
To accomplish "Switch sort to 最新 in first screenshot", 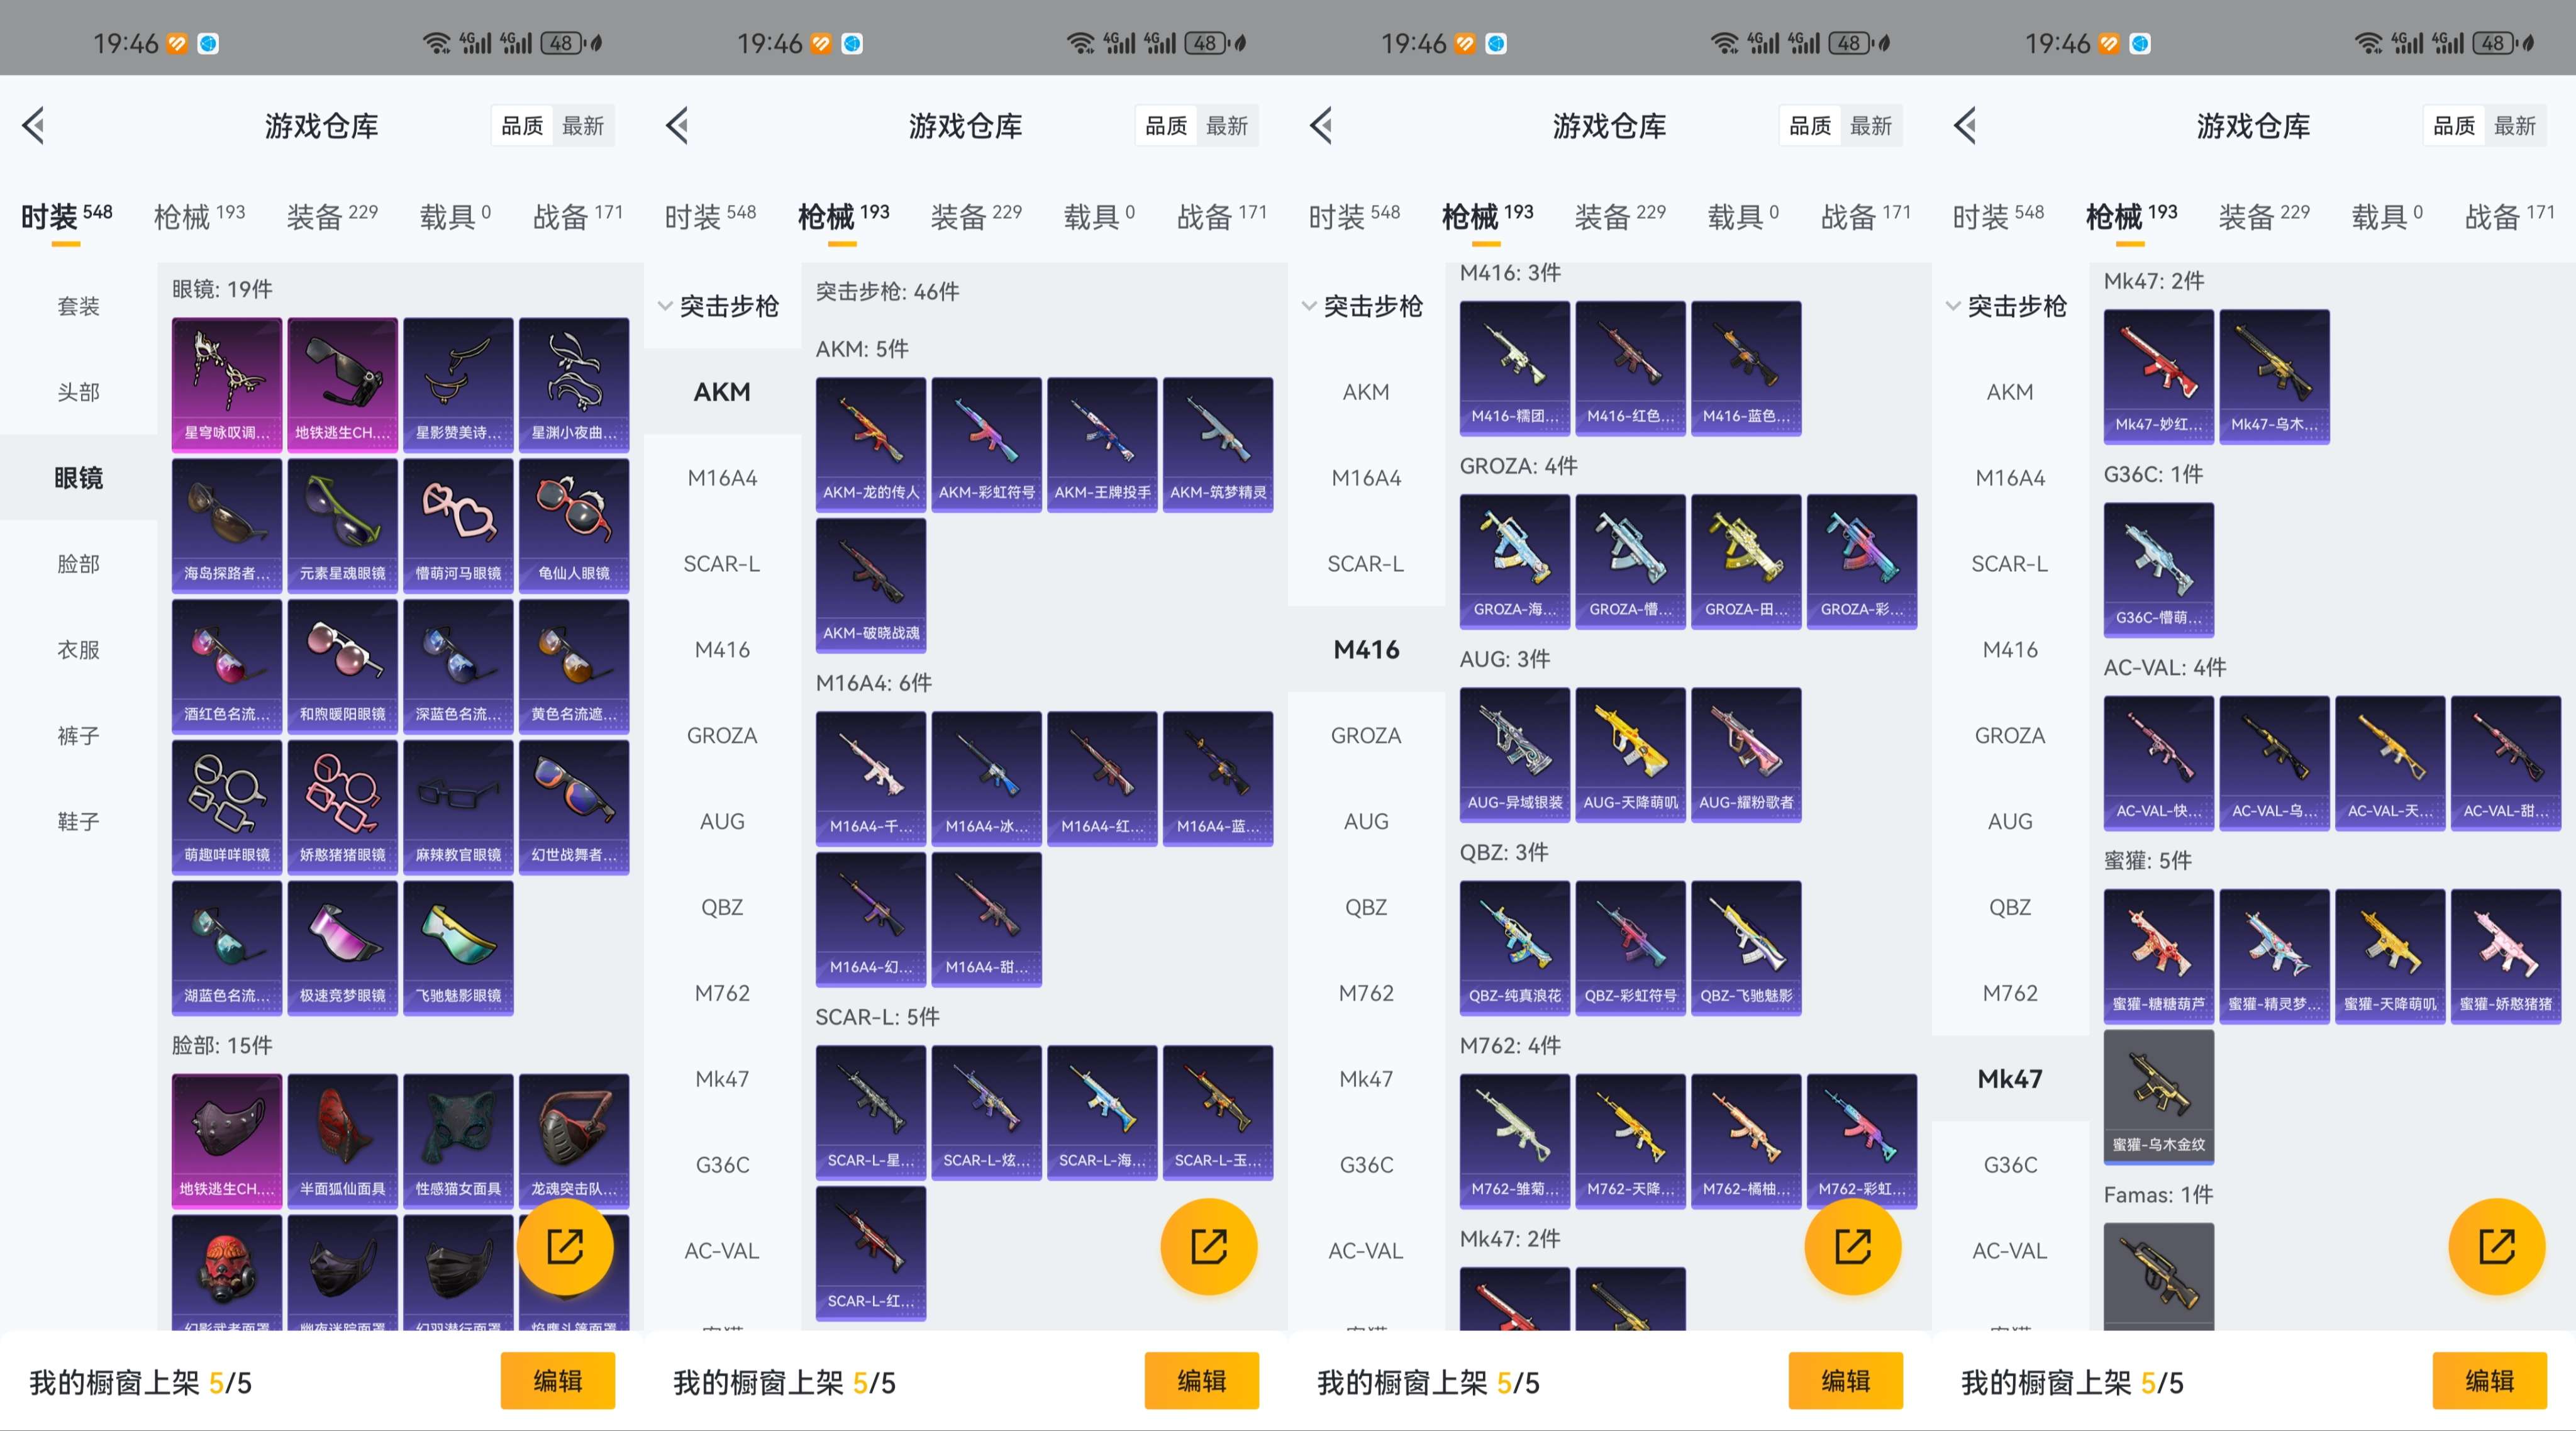I will (x=583, y=126).
